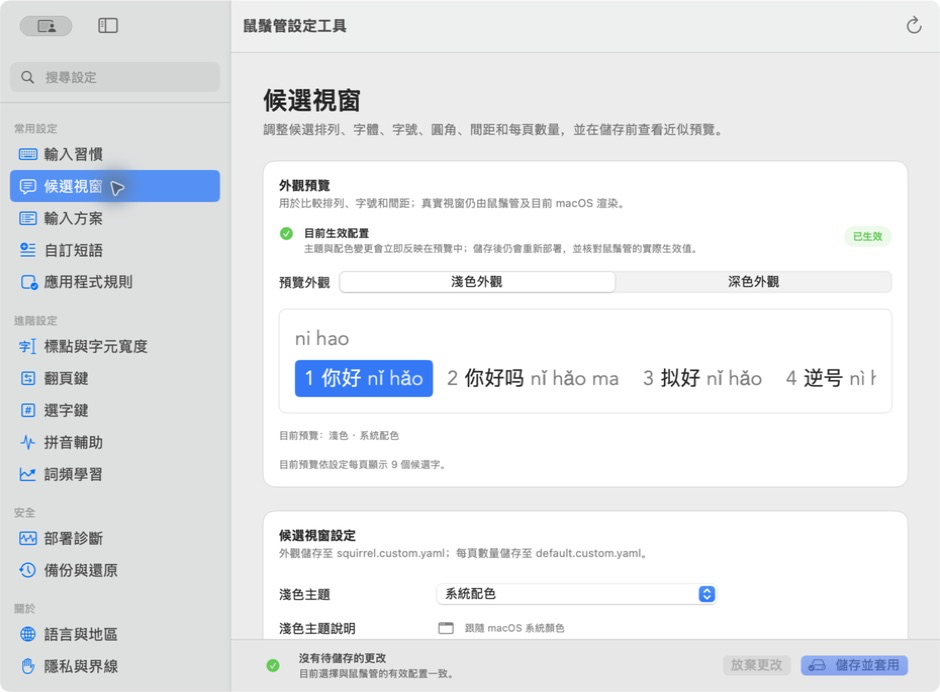Click the 已生效 status badge
Screen dimensions: 940x692
point(867,236)
